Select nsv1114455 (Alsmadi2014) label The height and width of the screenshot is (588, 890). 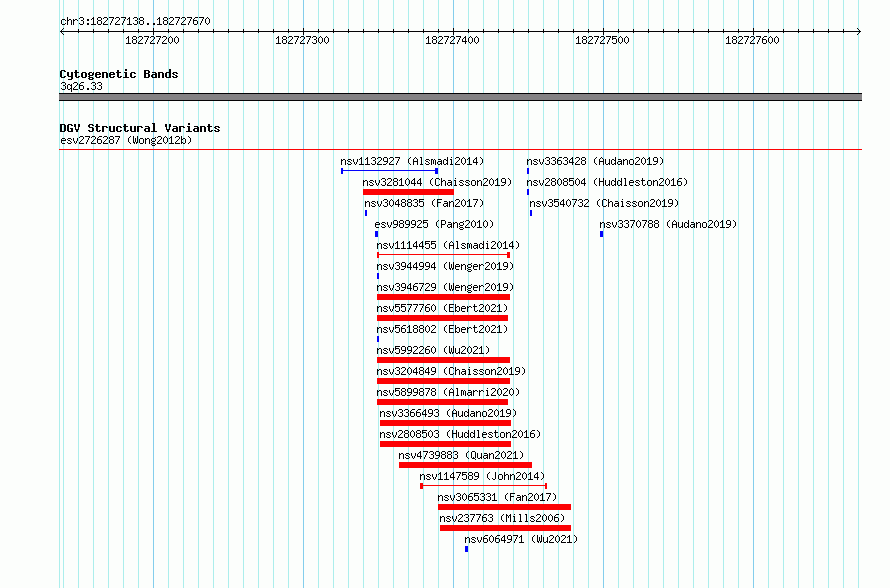(x=448, y=245)
